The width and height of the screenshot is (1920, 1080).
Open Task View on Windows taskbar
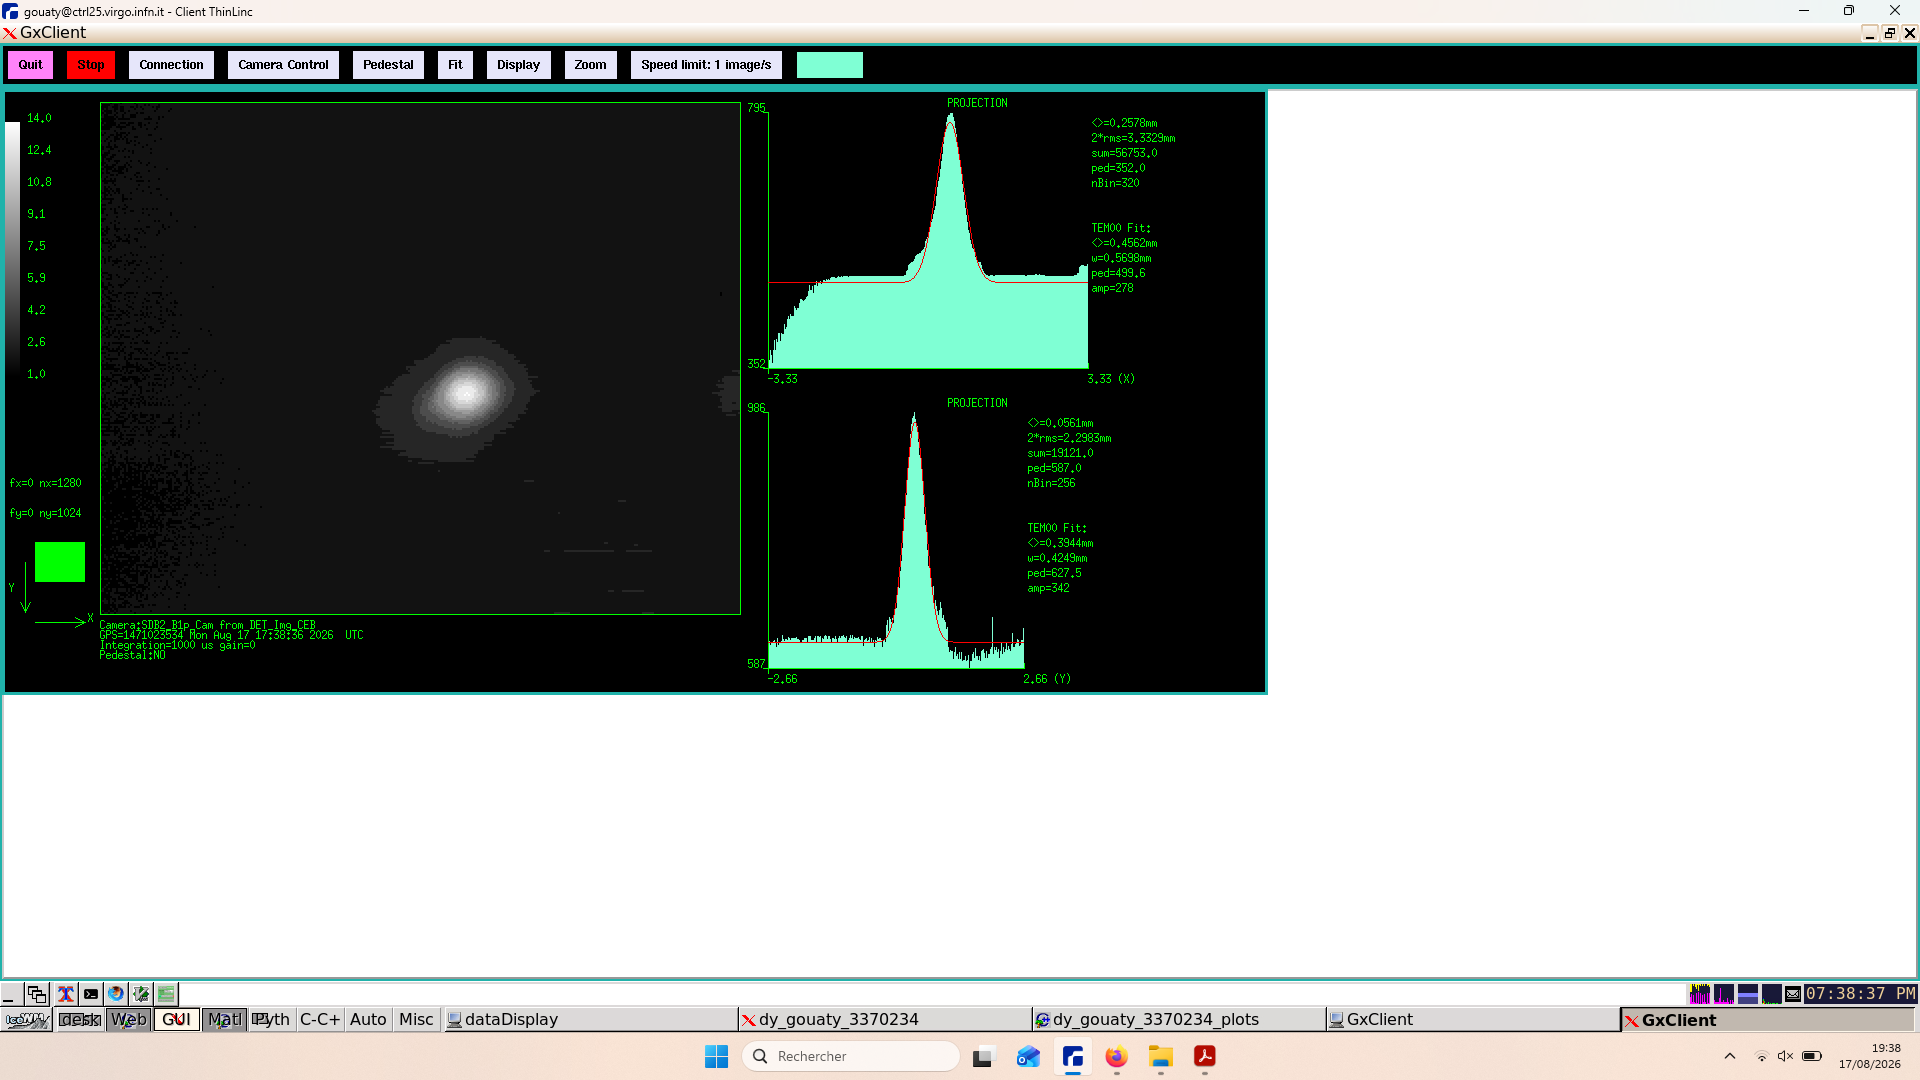984,1057
